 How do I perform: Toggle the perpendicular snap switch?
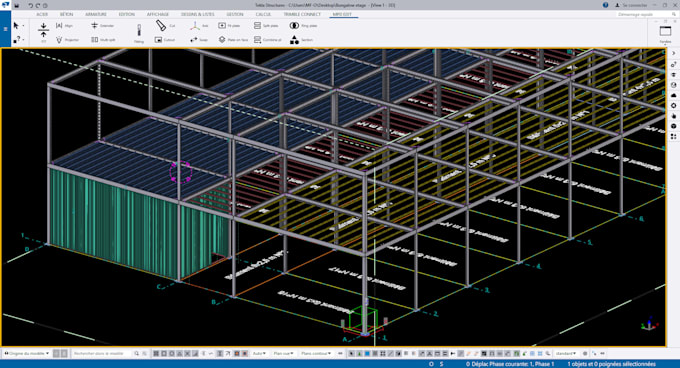[x=195, y=354]
